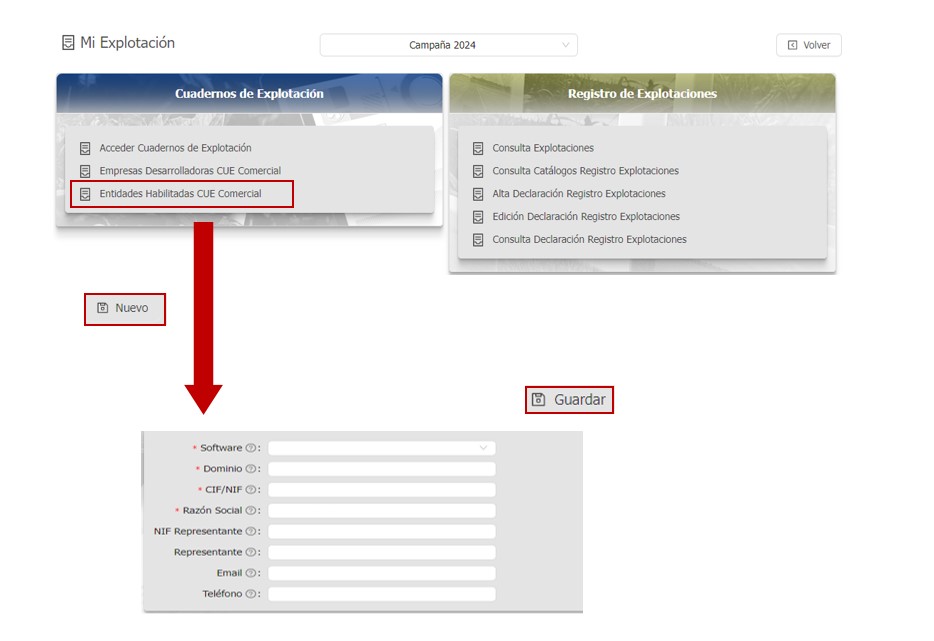Click the help icon beside Dominio label

click(x=251, y=469)
